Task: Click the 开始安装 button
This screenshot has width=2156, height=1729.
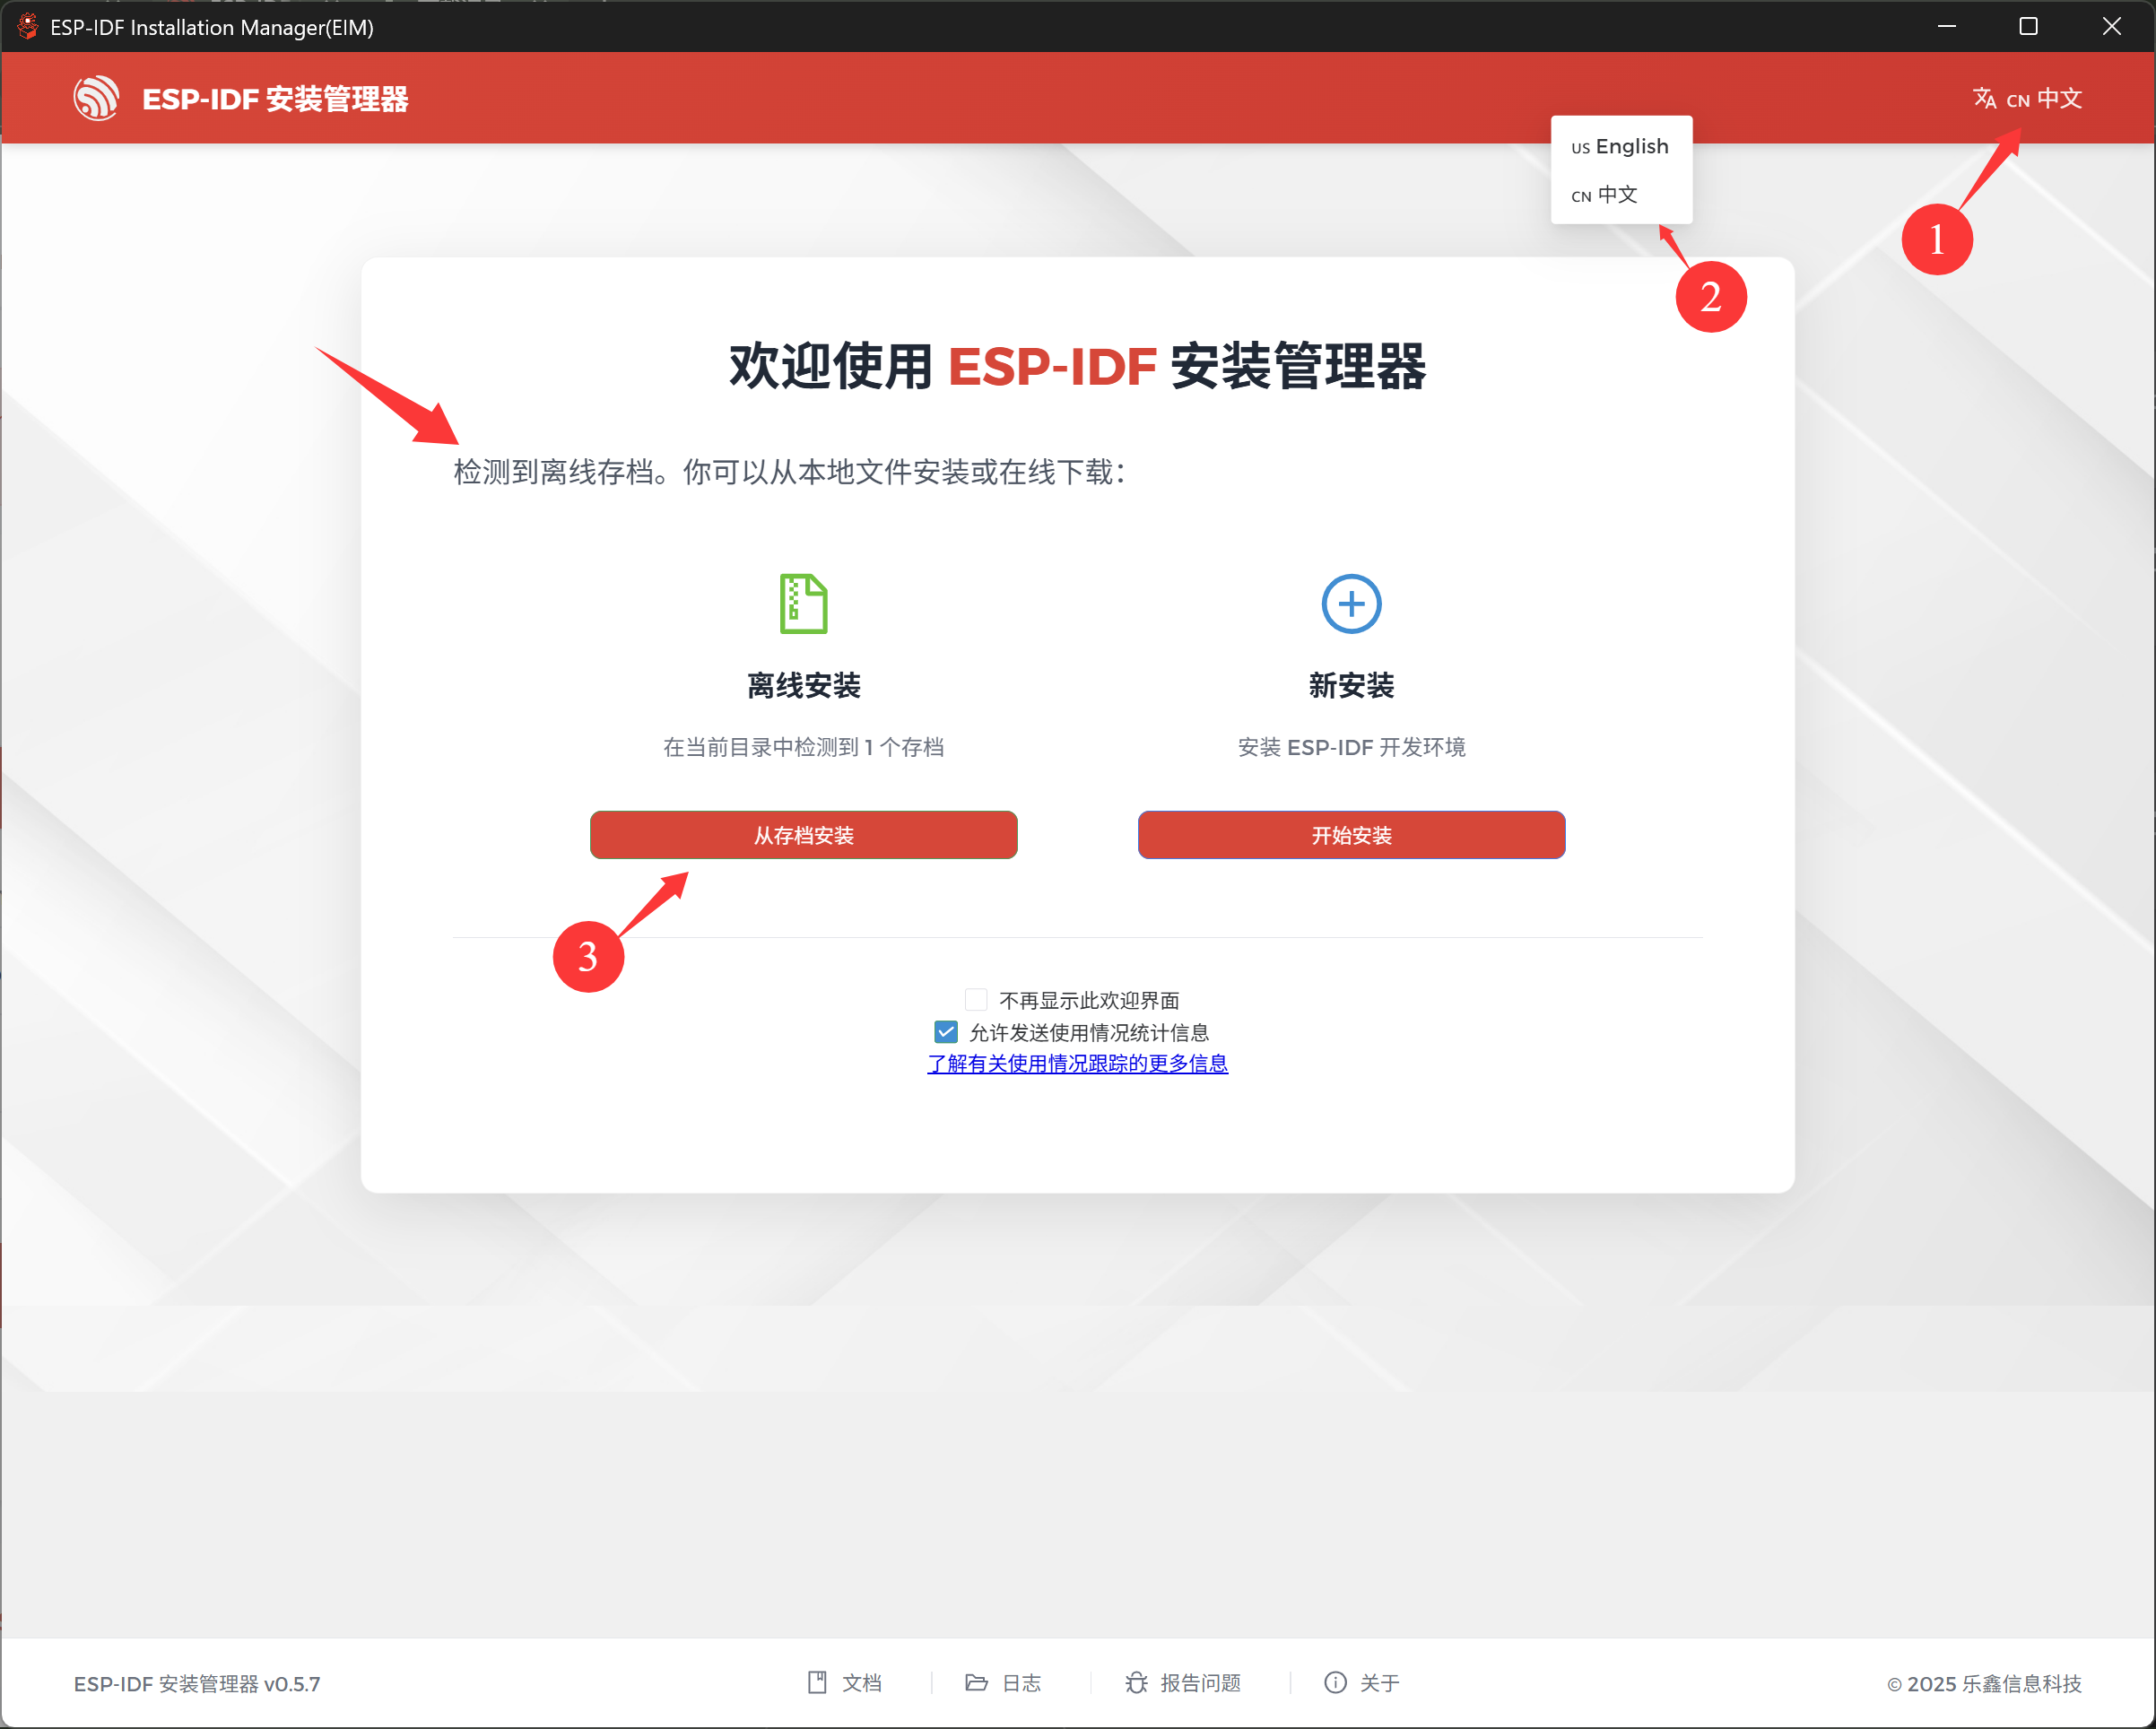Action: [x=1351, y=834]
